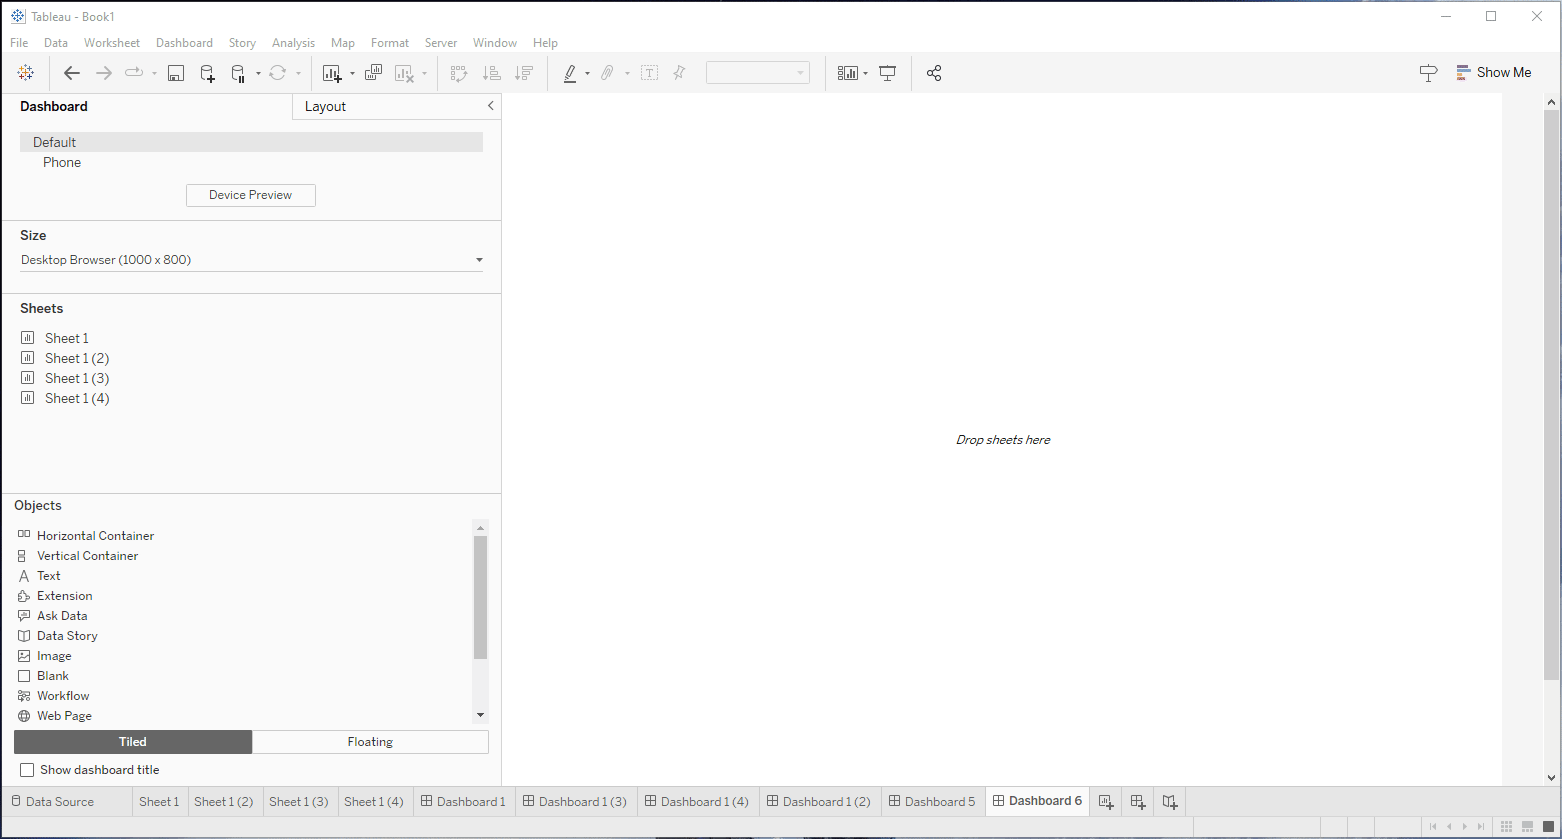Select Tiled layout mode
This screenshot has height=839, width=1562.
tap(133, 742)
